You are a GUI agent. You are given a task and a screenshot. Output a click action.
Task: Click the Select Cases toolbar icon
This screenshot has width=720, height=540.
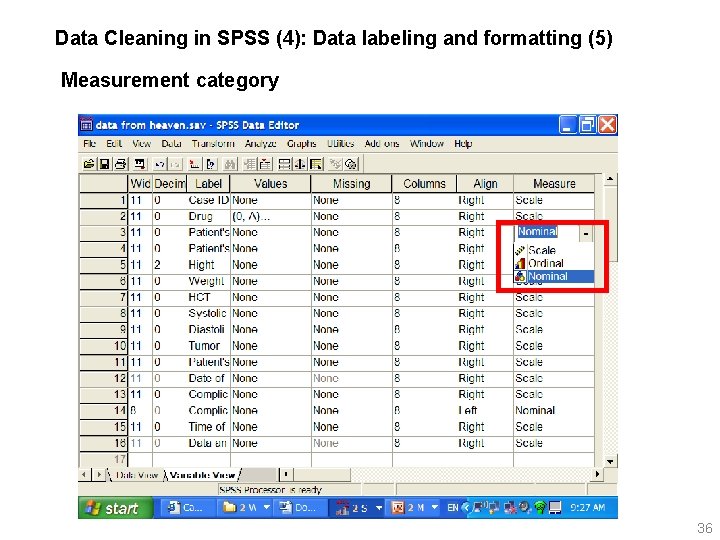[316, 164]
